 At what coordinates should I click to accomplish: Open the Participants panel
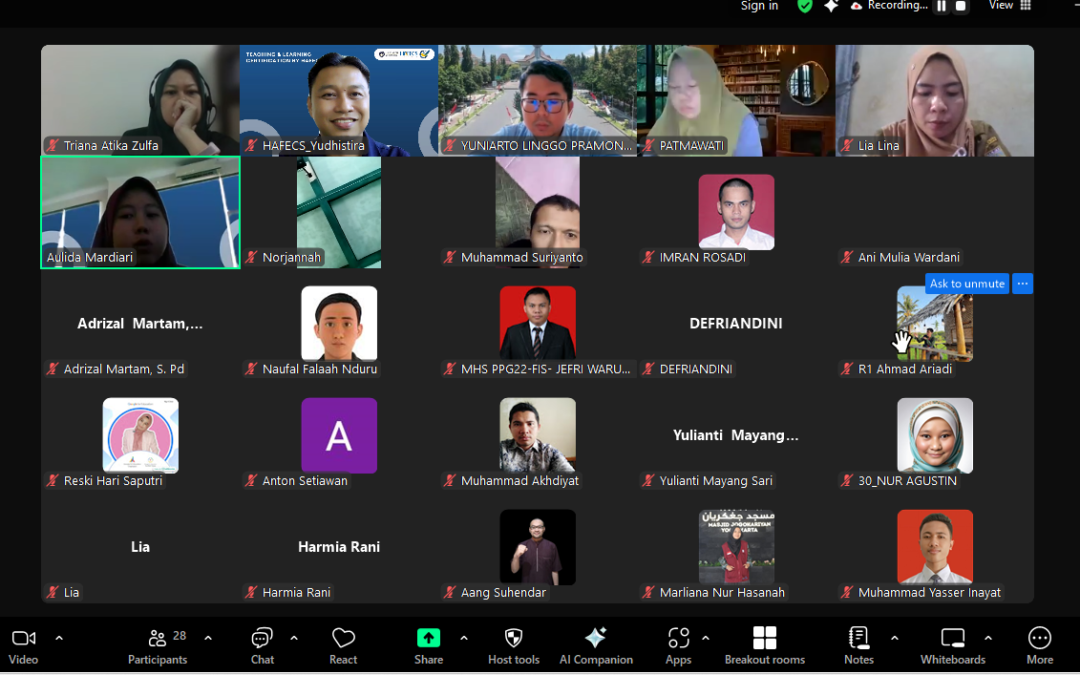pyautogui.click(x=158, y=646)
